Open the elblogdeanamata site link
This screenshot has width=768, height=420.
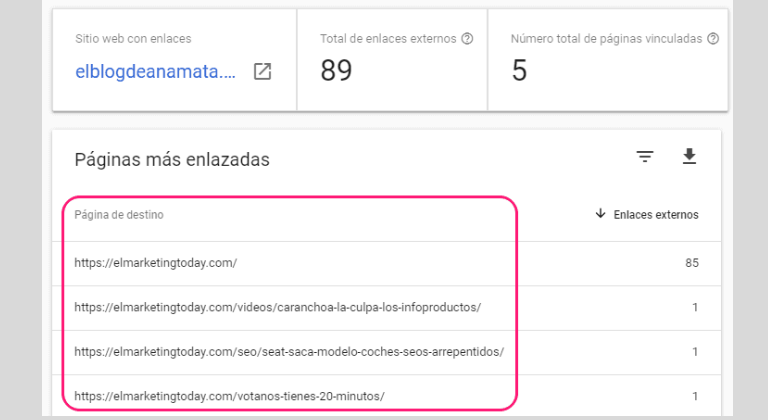(156, 71)
